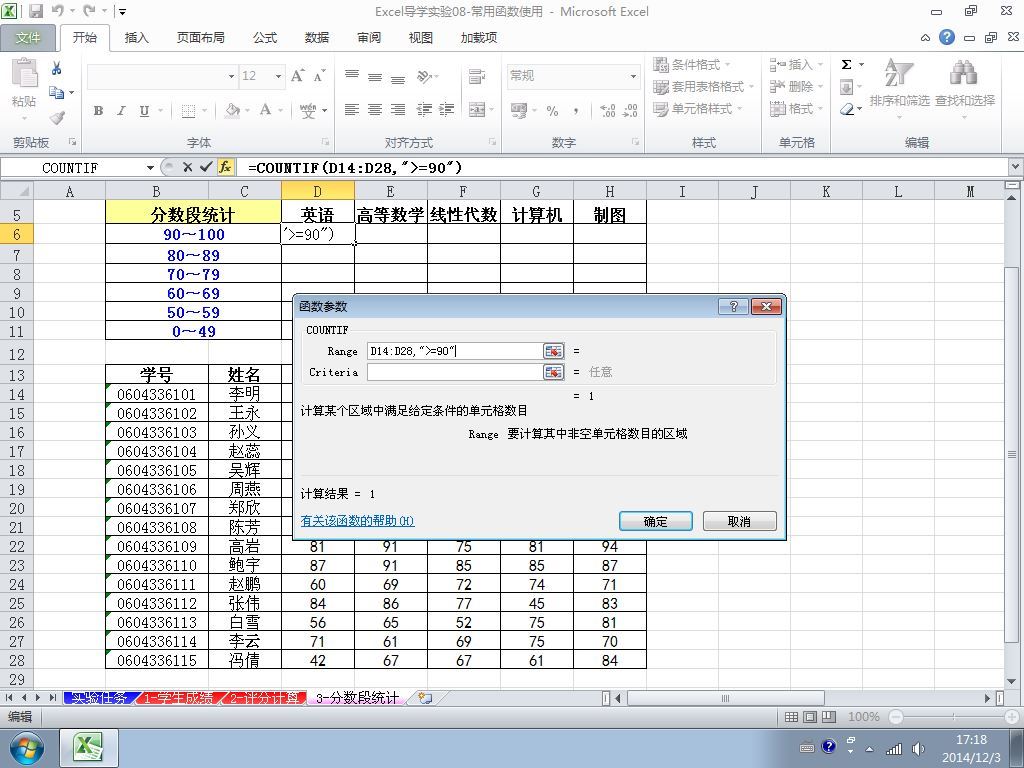The height and width of the screenshot is (768, 1024).
Task: Click the Criteria input field in dialog
Action: 455,372
